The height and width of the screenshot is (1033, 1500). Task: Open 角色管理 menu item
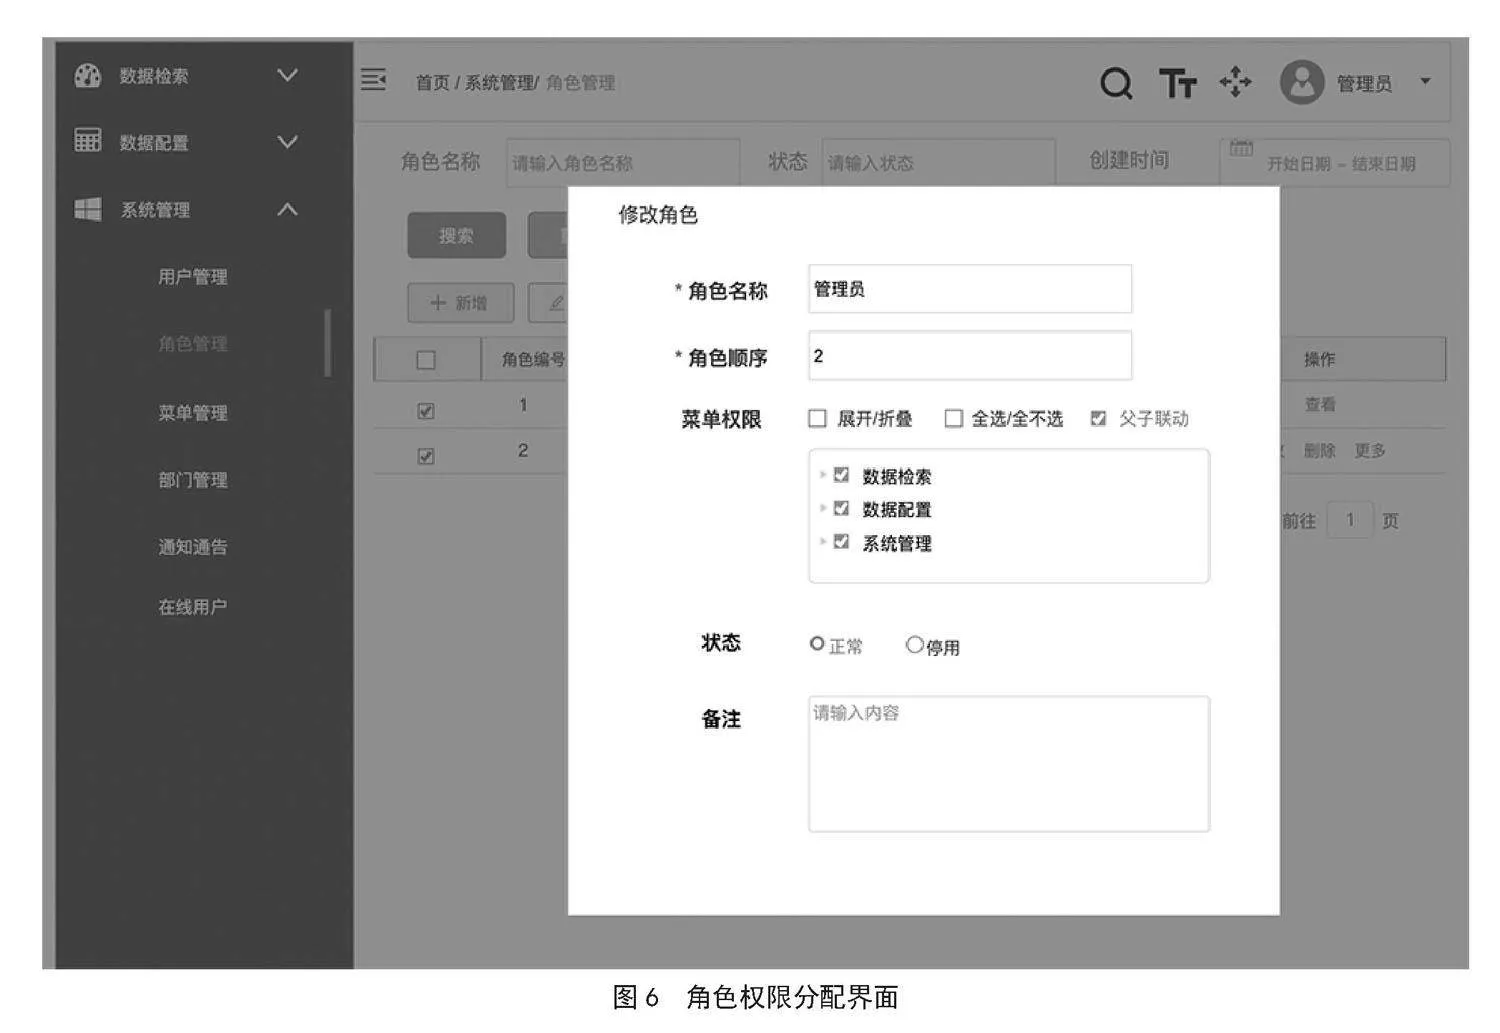pos(193,344)
